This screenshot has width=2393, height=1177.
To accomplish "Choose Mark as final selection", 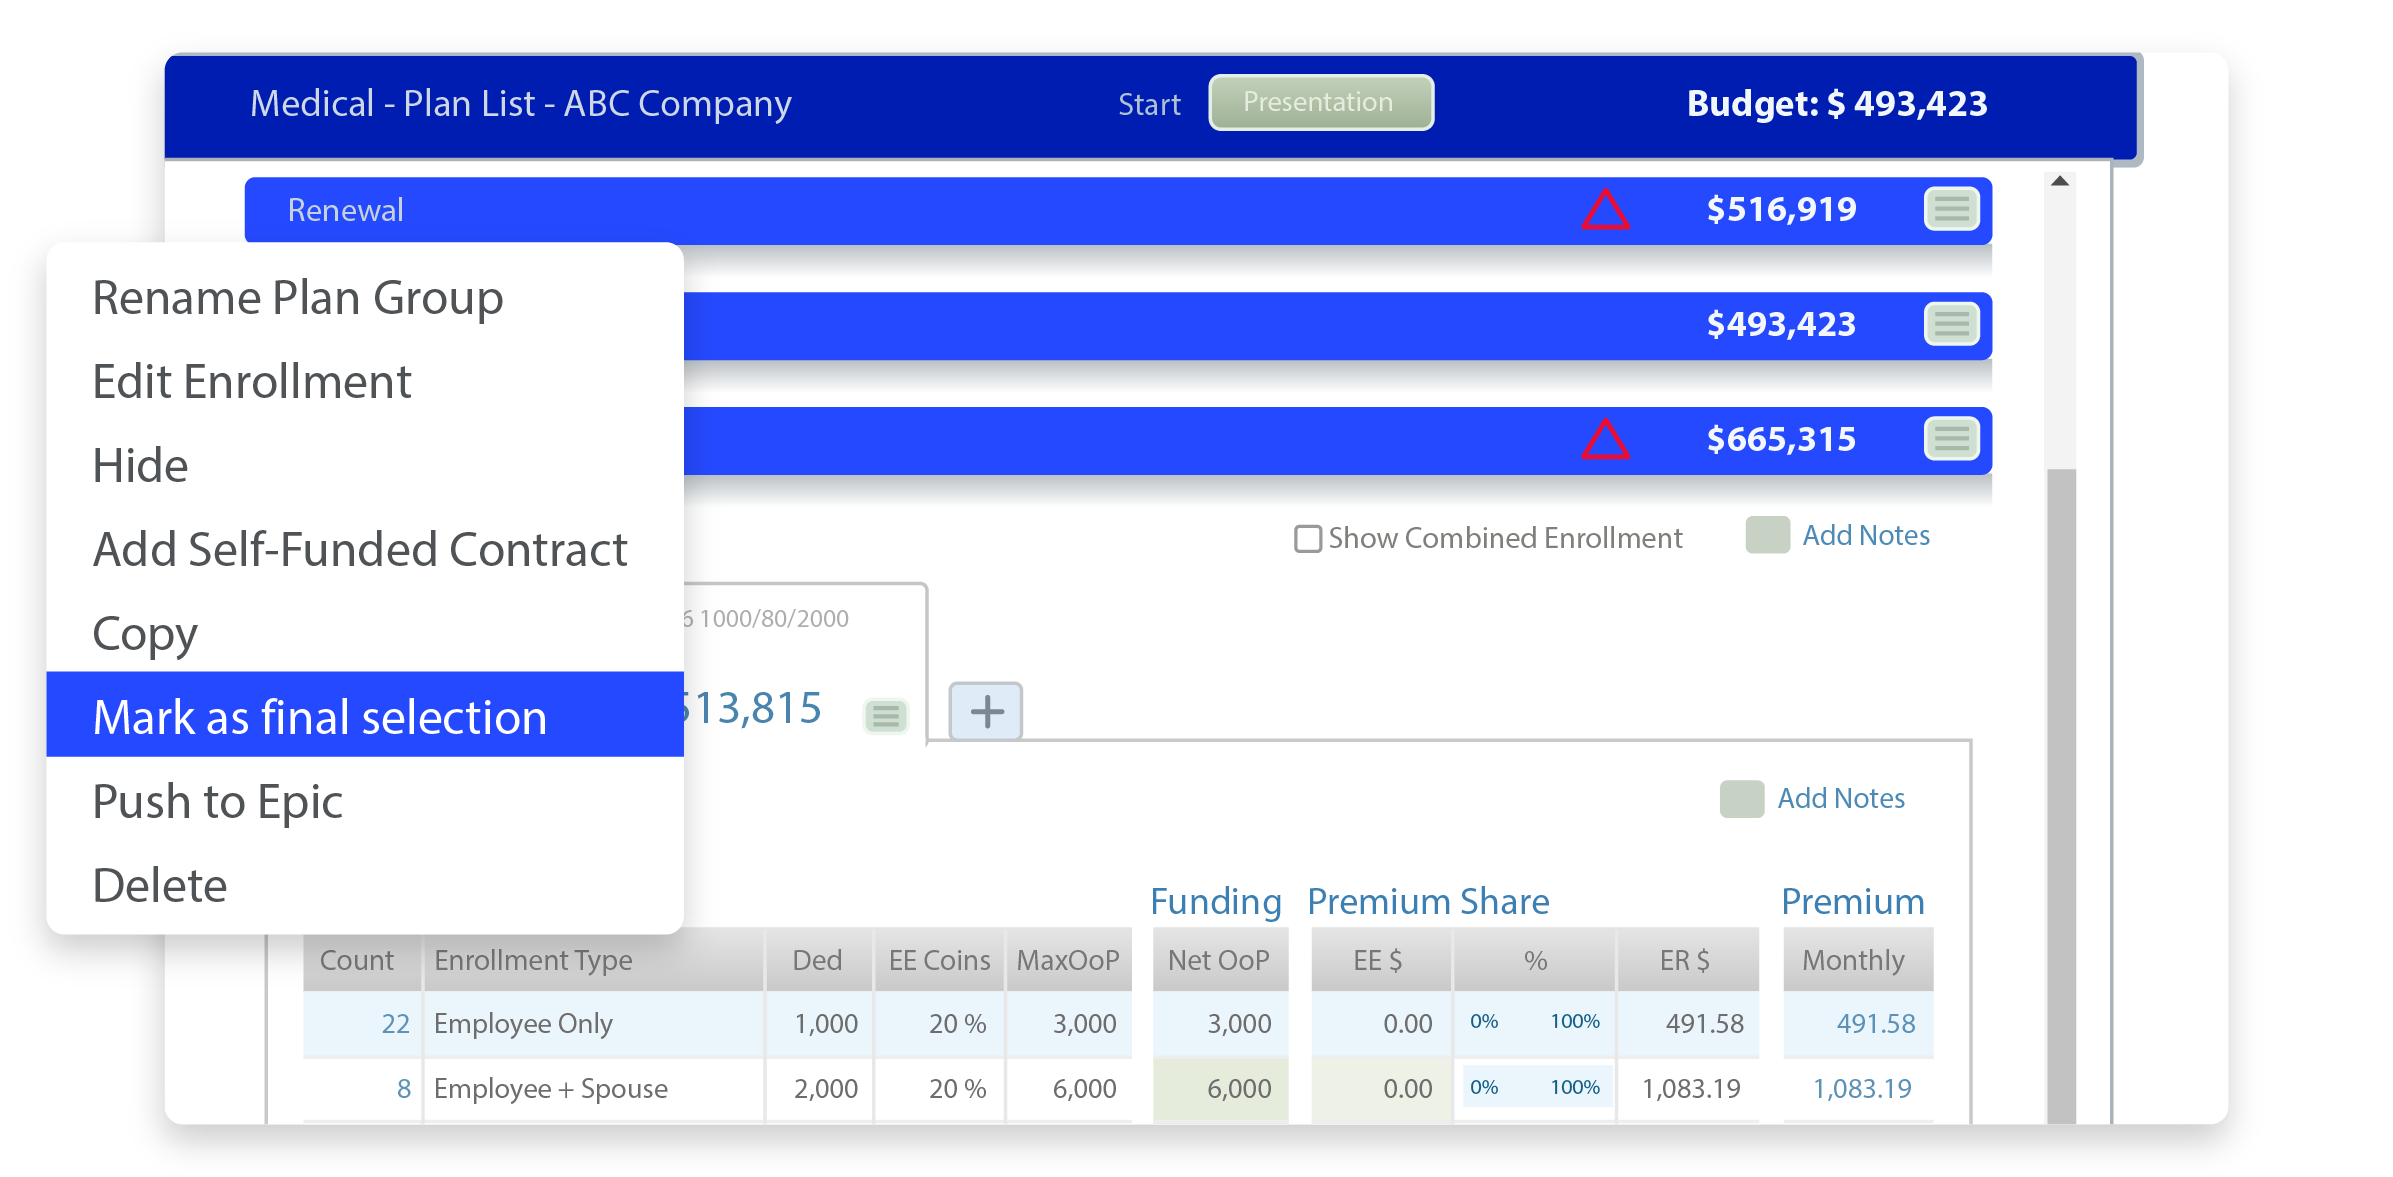I will click(365, 714).
